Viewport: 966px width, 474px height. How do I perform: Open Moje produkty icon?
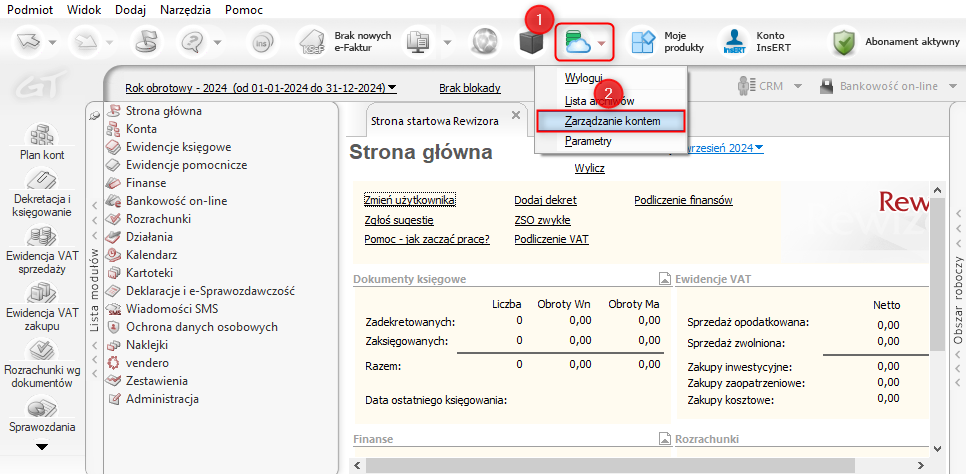pyautogui.click(x=643, y=43)
